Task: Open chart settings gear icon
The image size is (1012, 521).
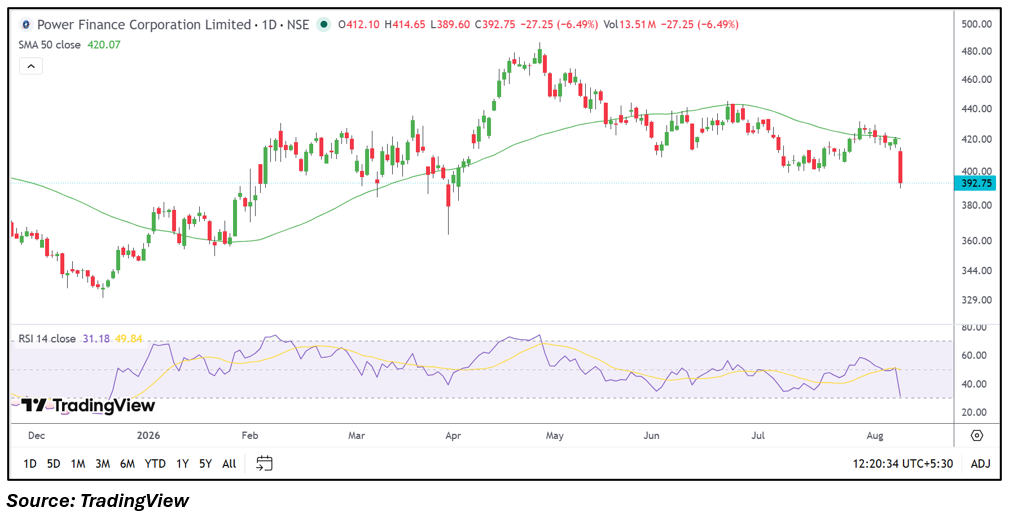Action: pos(977,436)
